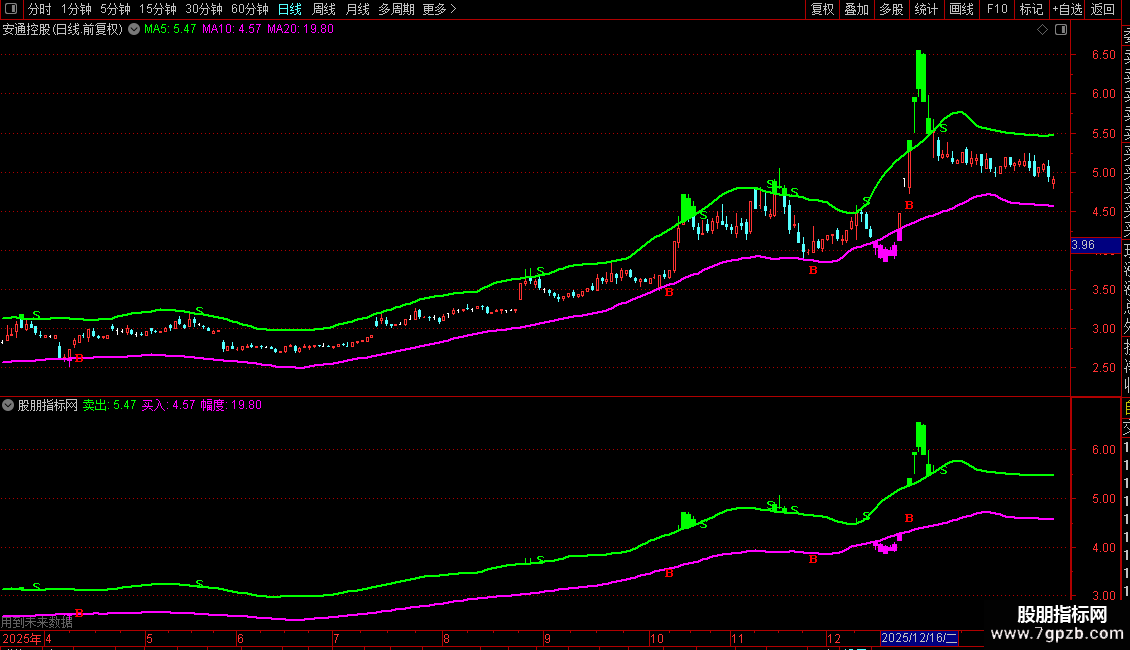Click the diamond icon above price axis

1042,30
